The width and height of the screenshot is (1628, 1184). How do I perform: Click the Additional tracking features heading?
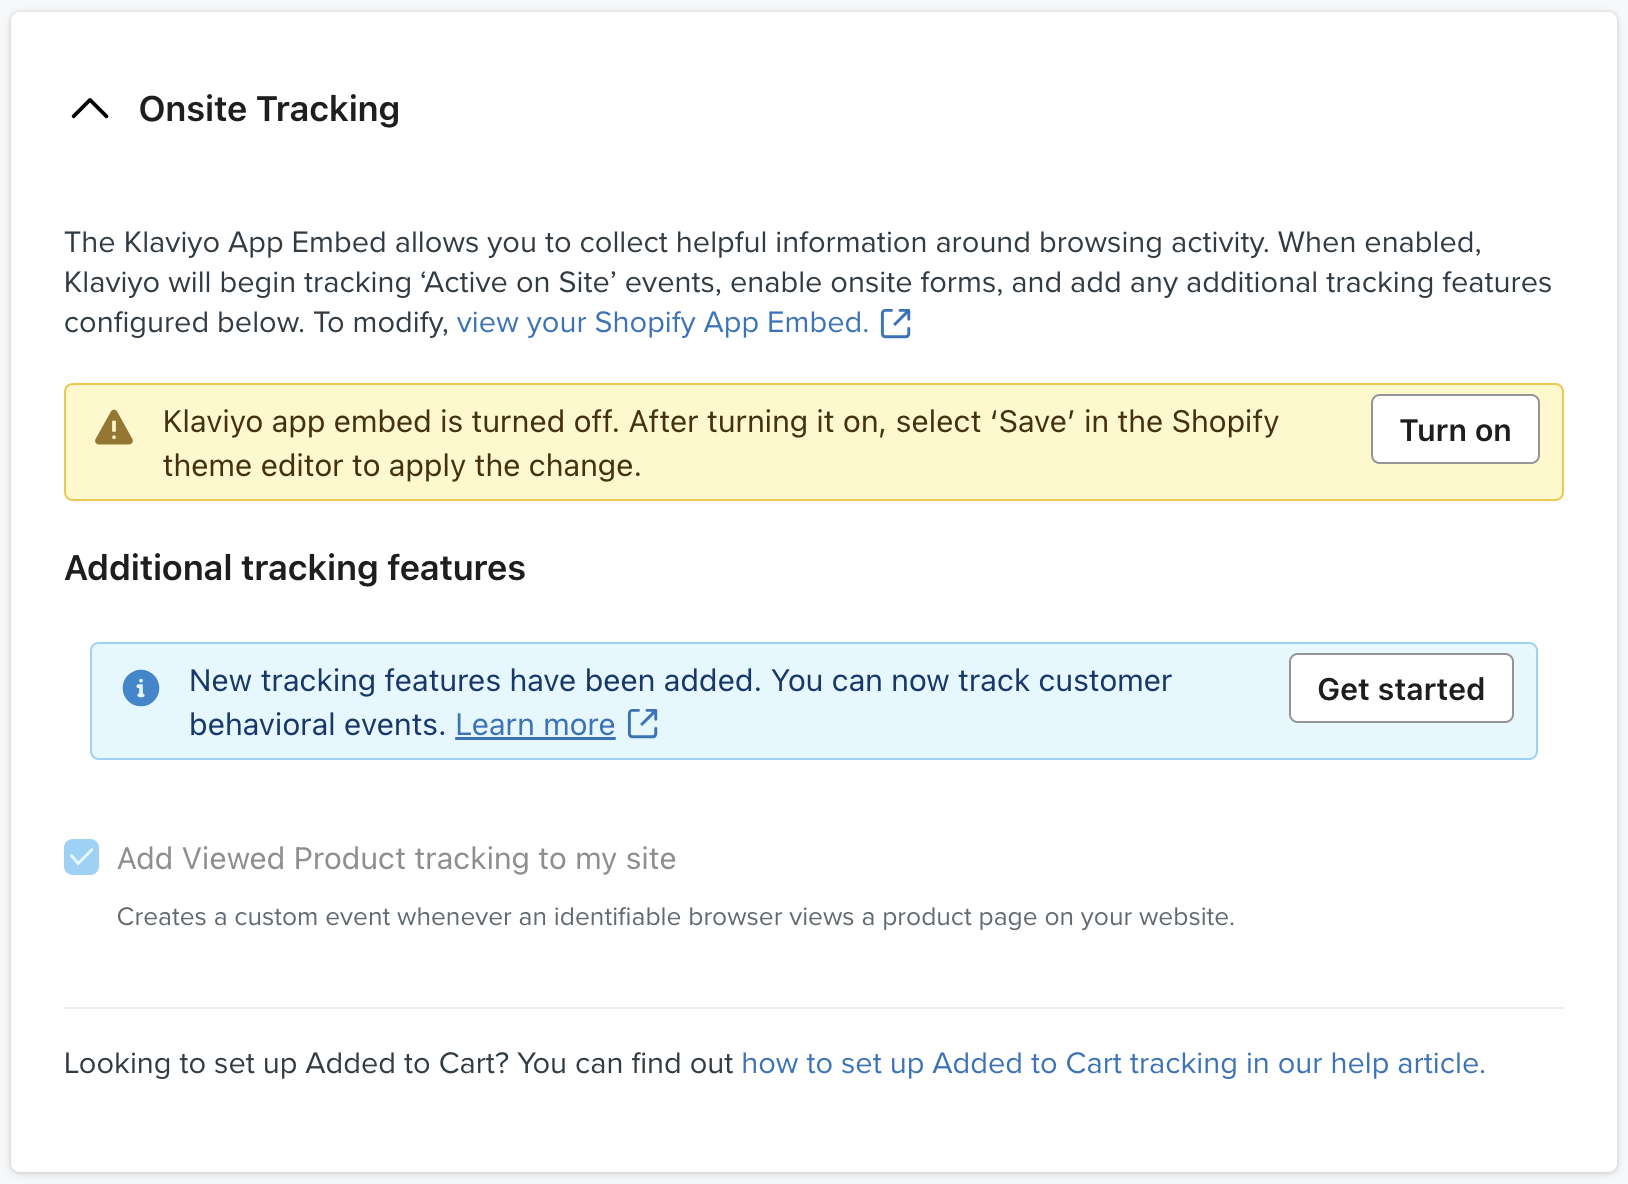294,567
